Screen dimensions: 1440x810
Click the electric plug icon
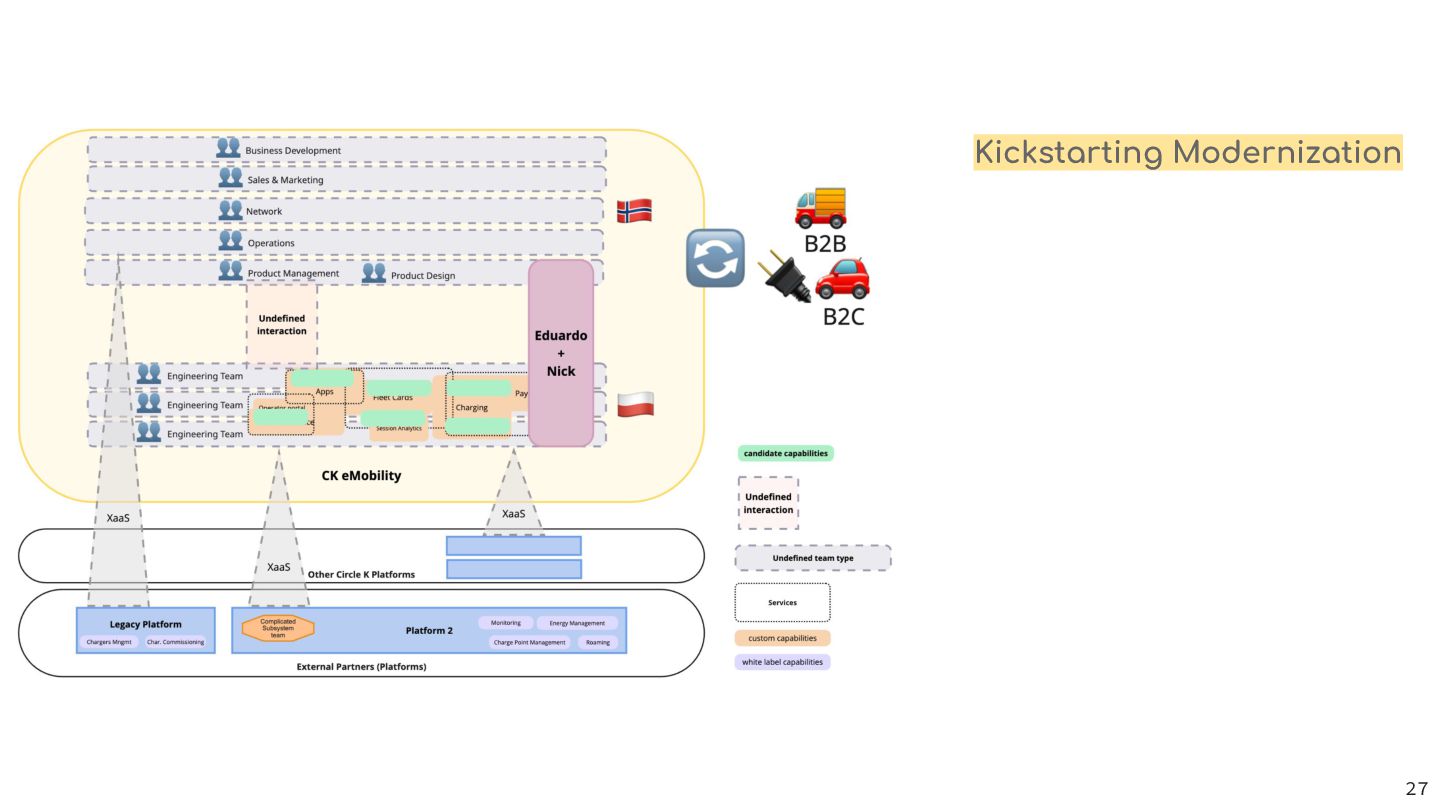pos(788,277)
